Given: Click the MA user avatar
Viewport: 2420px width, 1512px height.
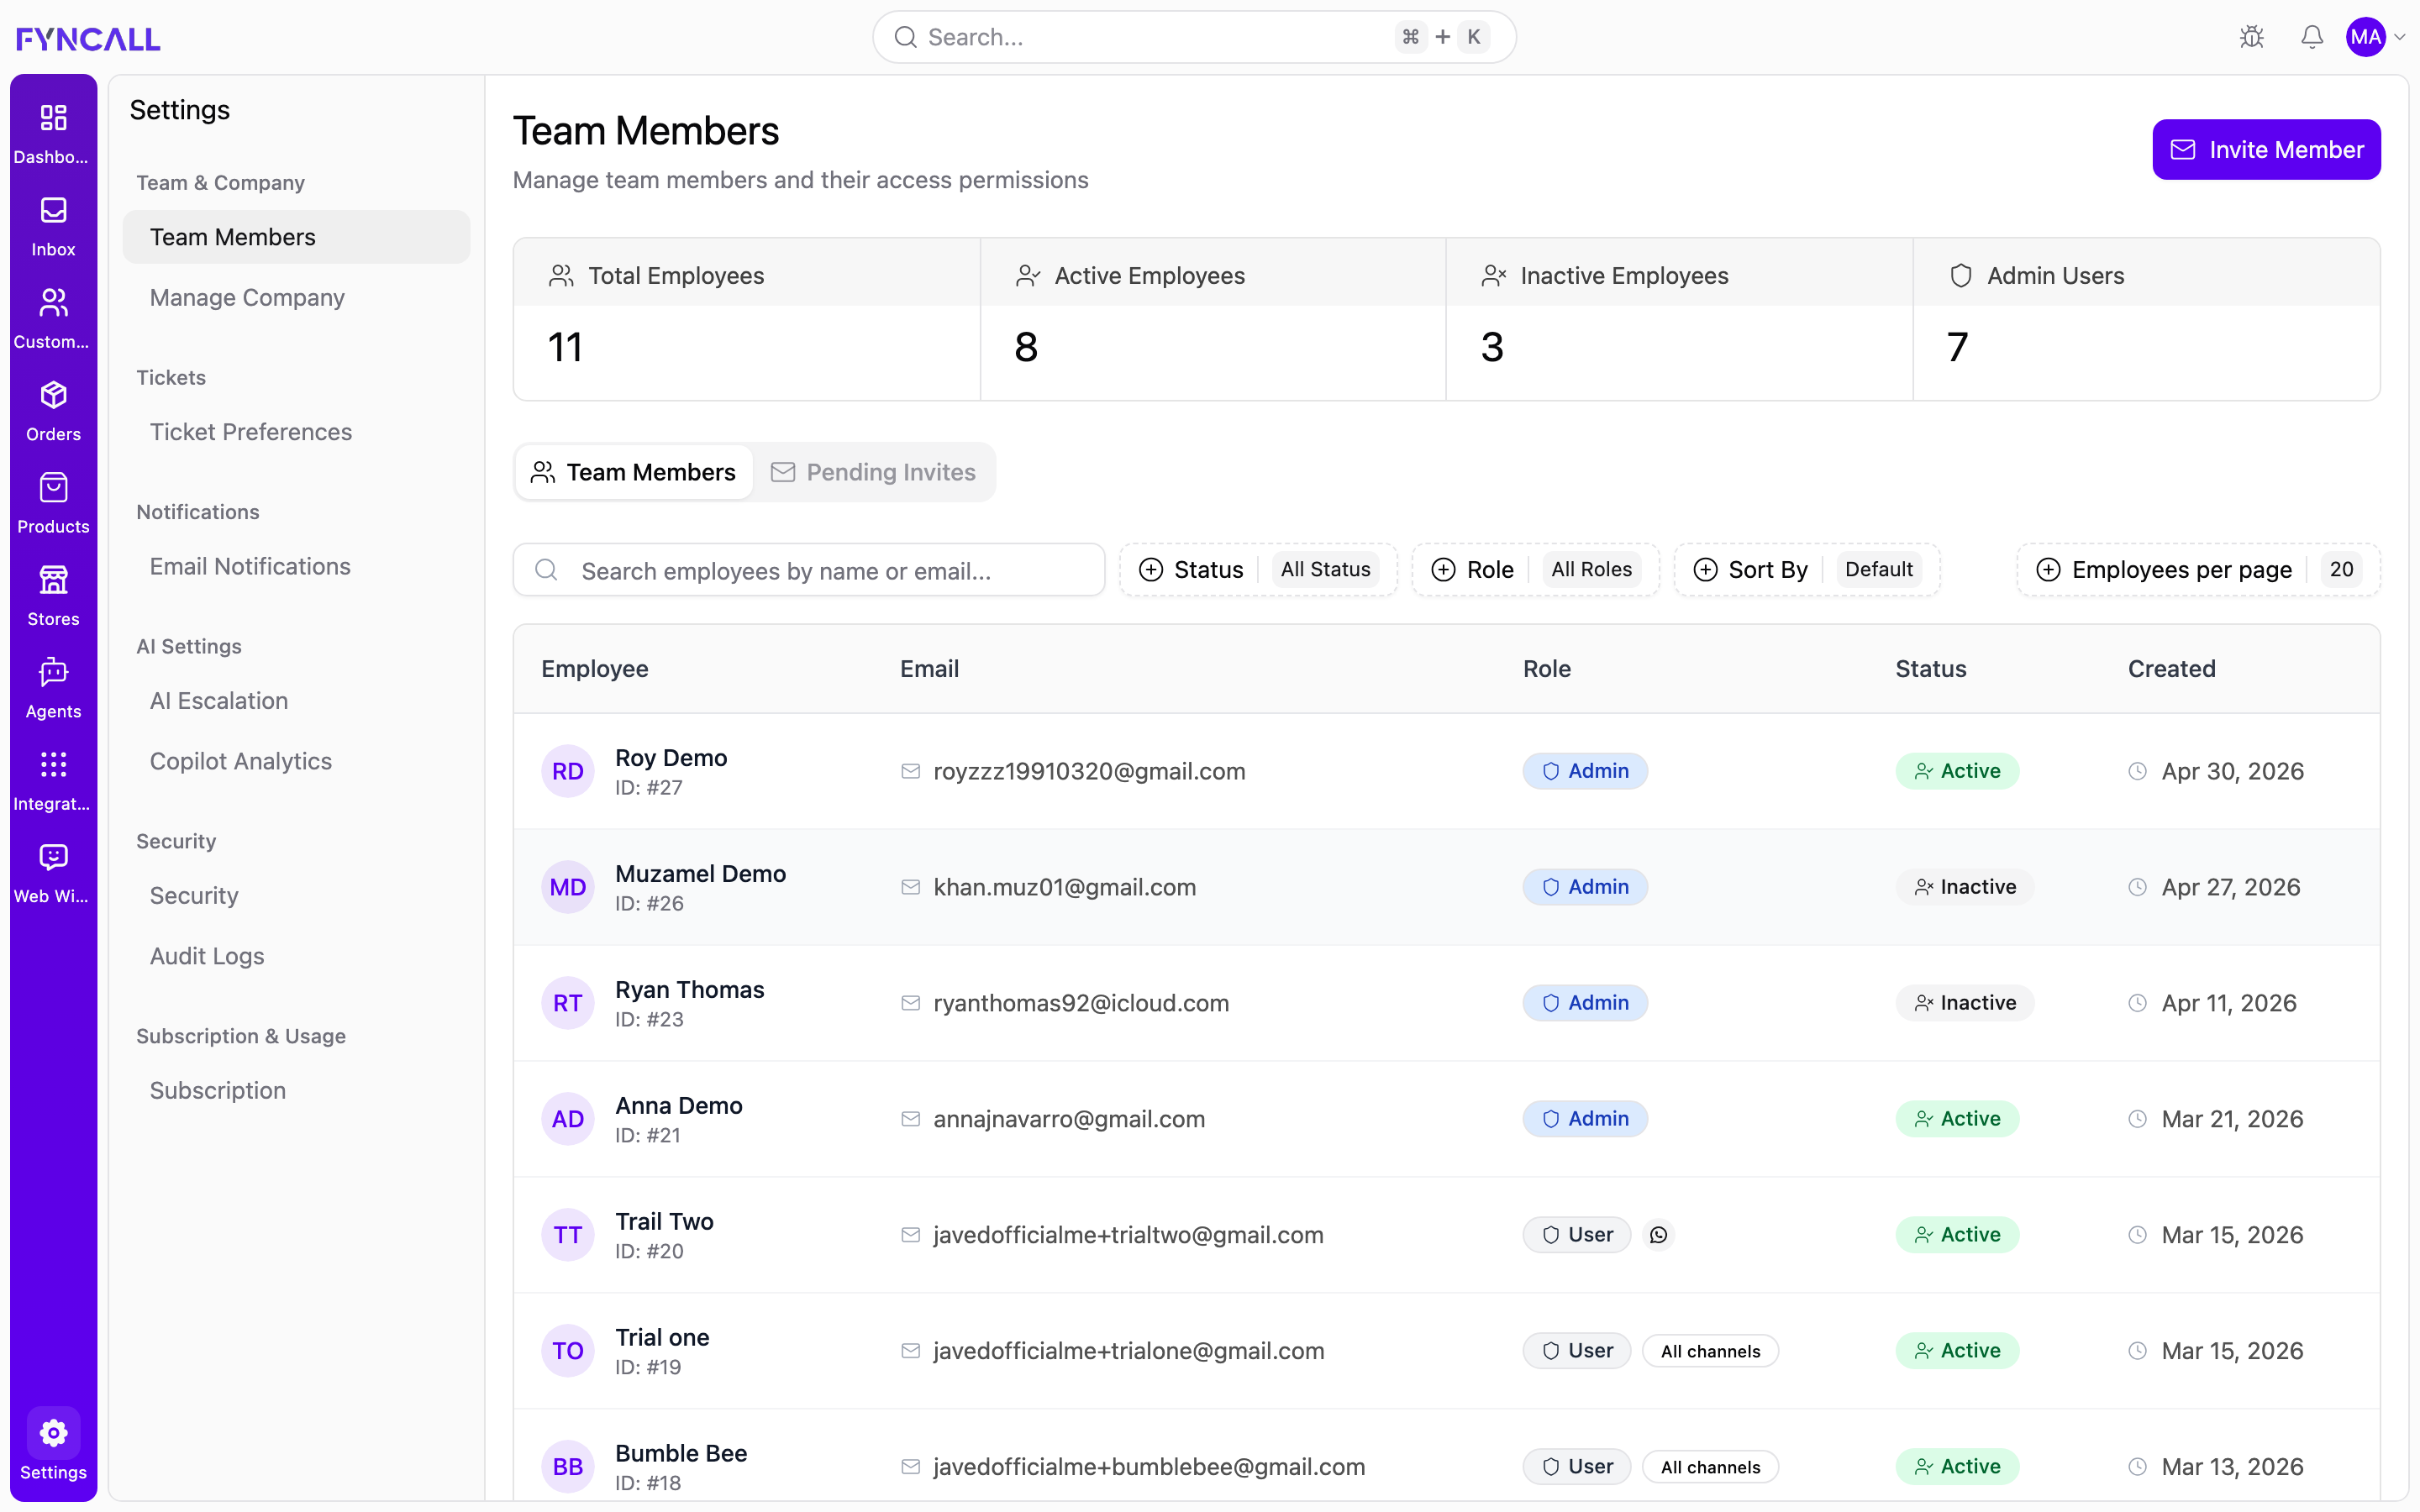Looking at the screenshot, I should [2366, 37].
